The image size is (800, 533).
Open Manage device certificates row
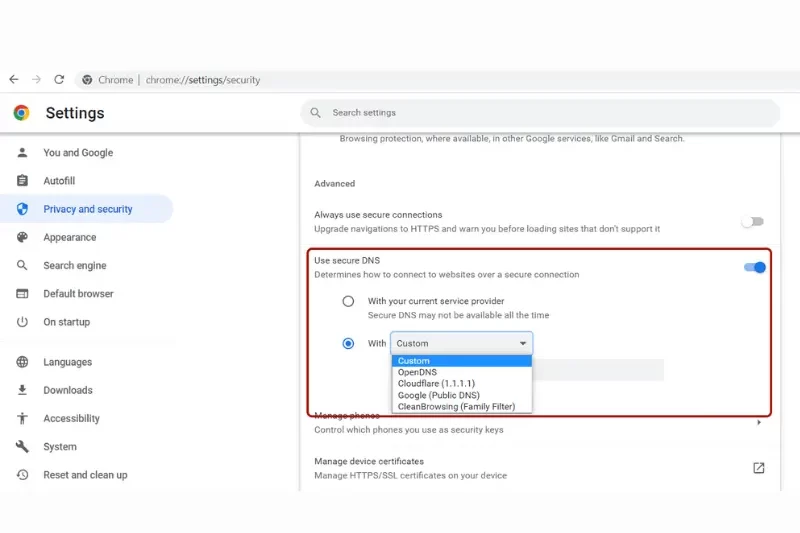(540, 468)
